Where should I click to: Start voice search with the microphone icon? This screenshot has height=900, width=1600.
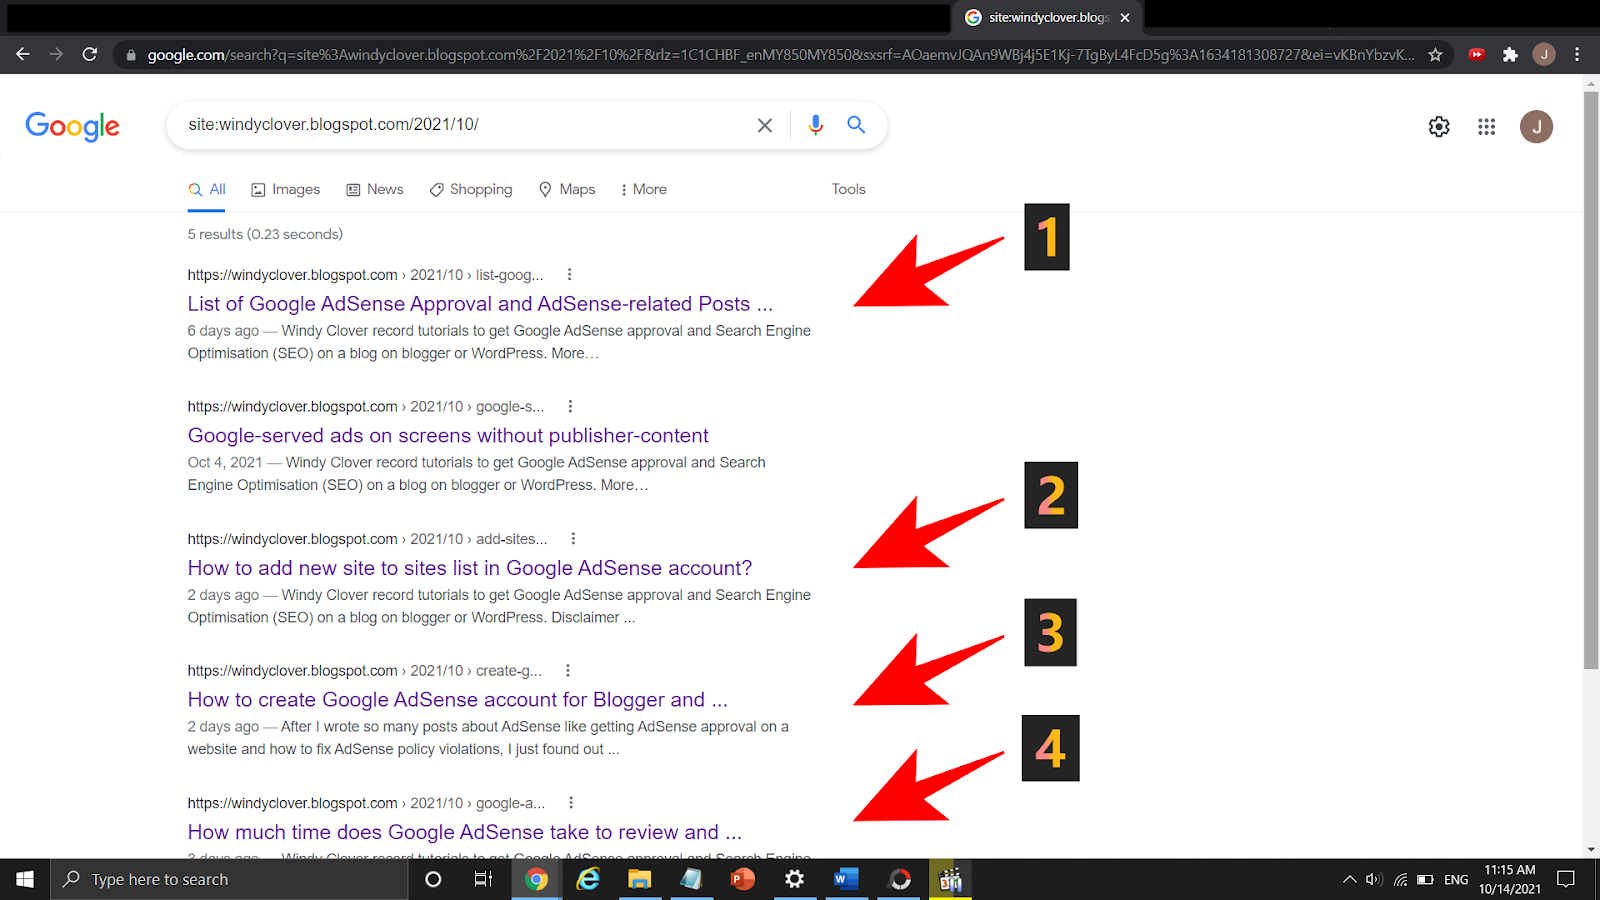816,125
